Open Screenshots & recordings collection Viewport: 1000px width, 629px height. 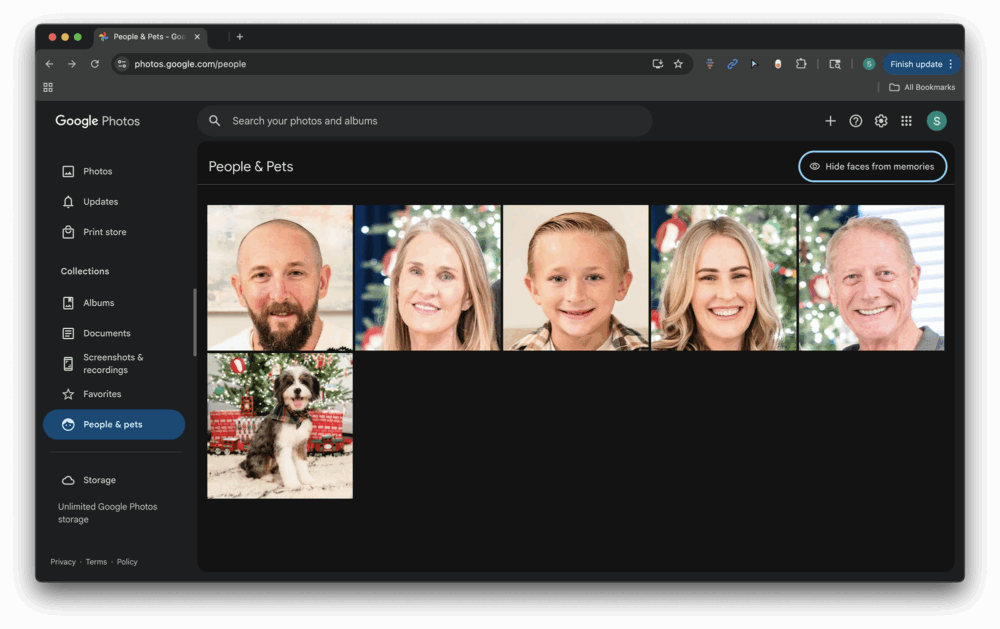112,364
